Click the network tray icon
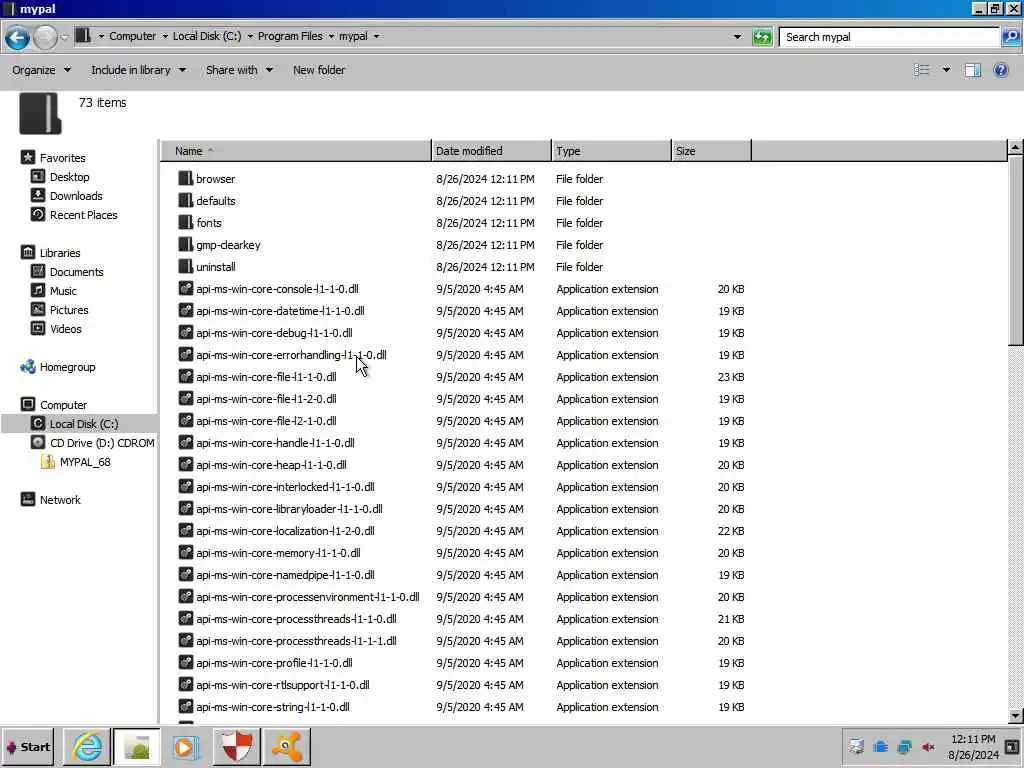The height and width of the screenshot is (768, 1024). coord(904,746)
